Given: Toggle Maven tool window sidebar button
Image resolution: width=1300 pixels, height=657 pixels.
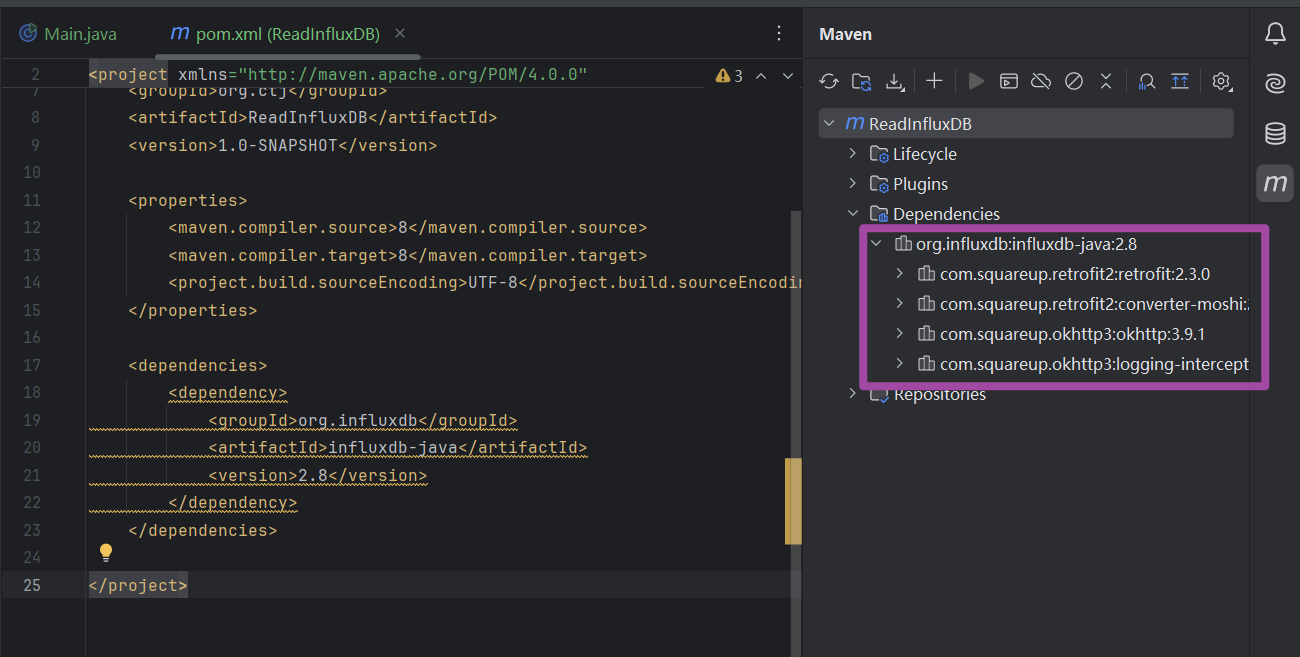Looking at the screenshot, I should coord(1275,183).
